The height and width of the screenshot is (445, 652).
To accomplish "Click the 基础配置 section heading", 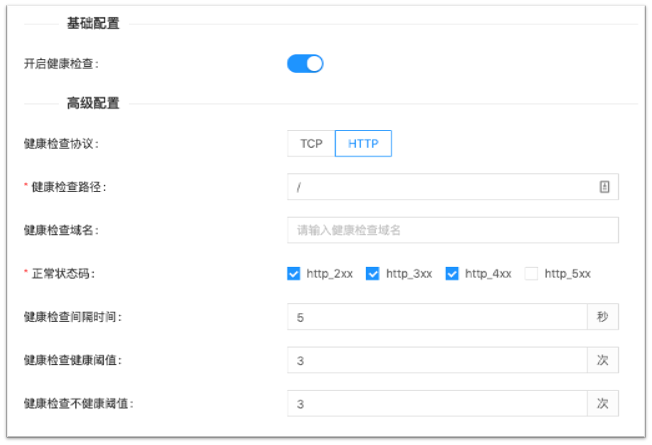I will [x=93, y=23].
